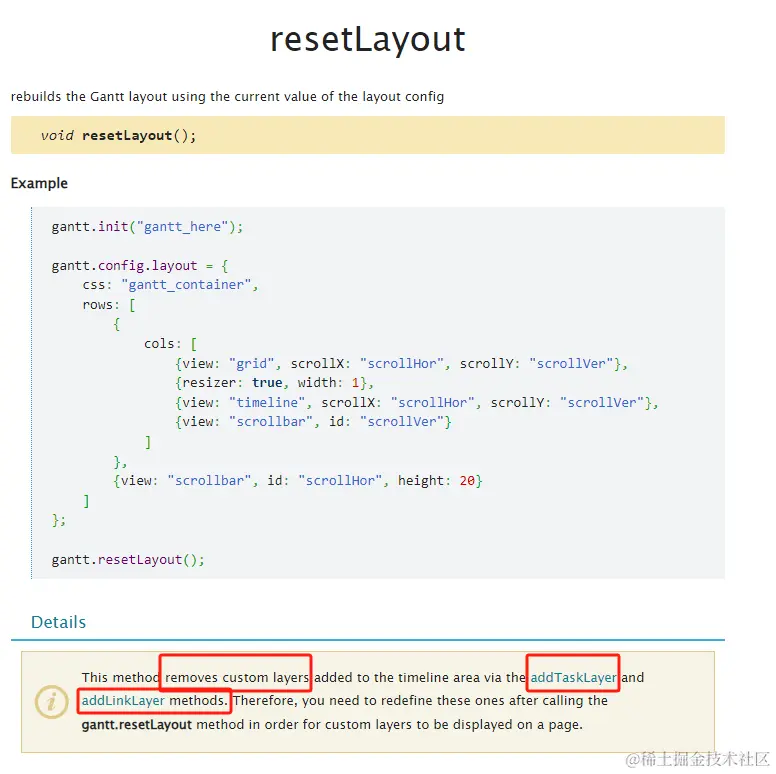The image size is (776, 774).
Task: Click the view: "grid" code line
Action: tap(401, 363)
